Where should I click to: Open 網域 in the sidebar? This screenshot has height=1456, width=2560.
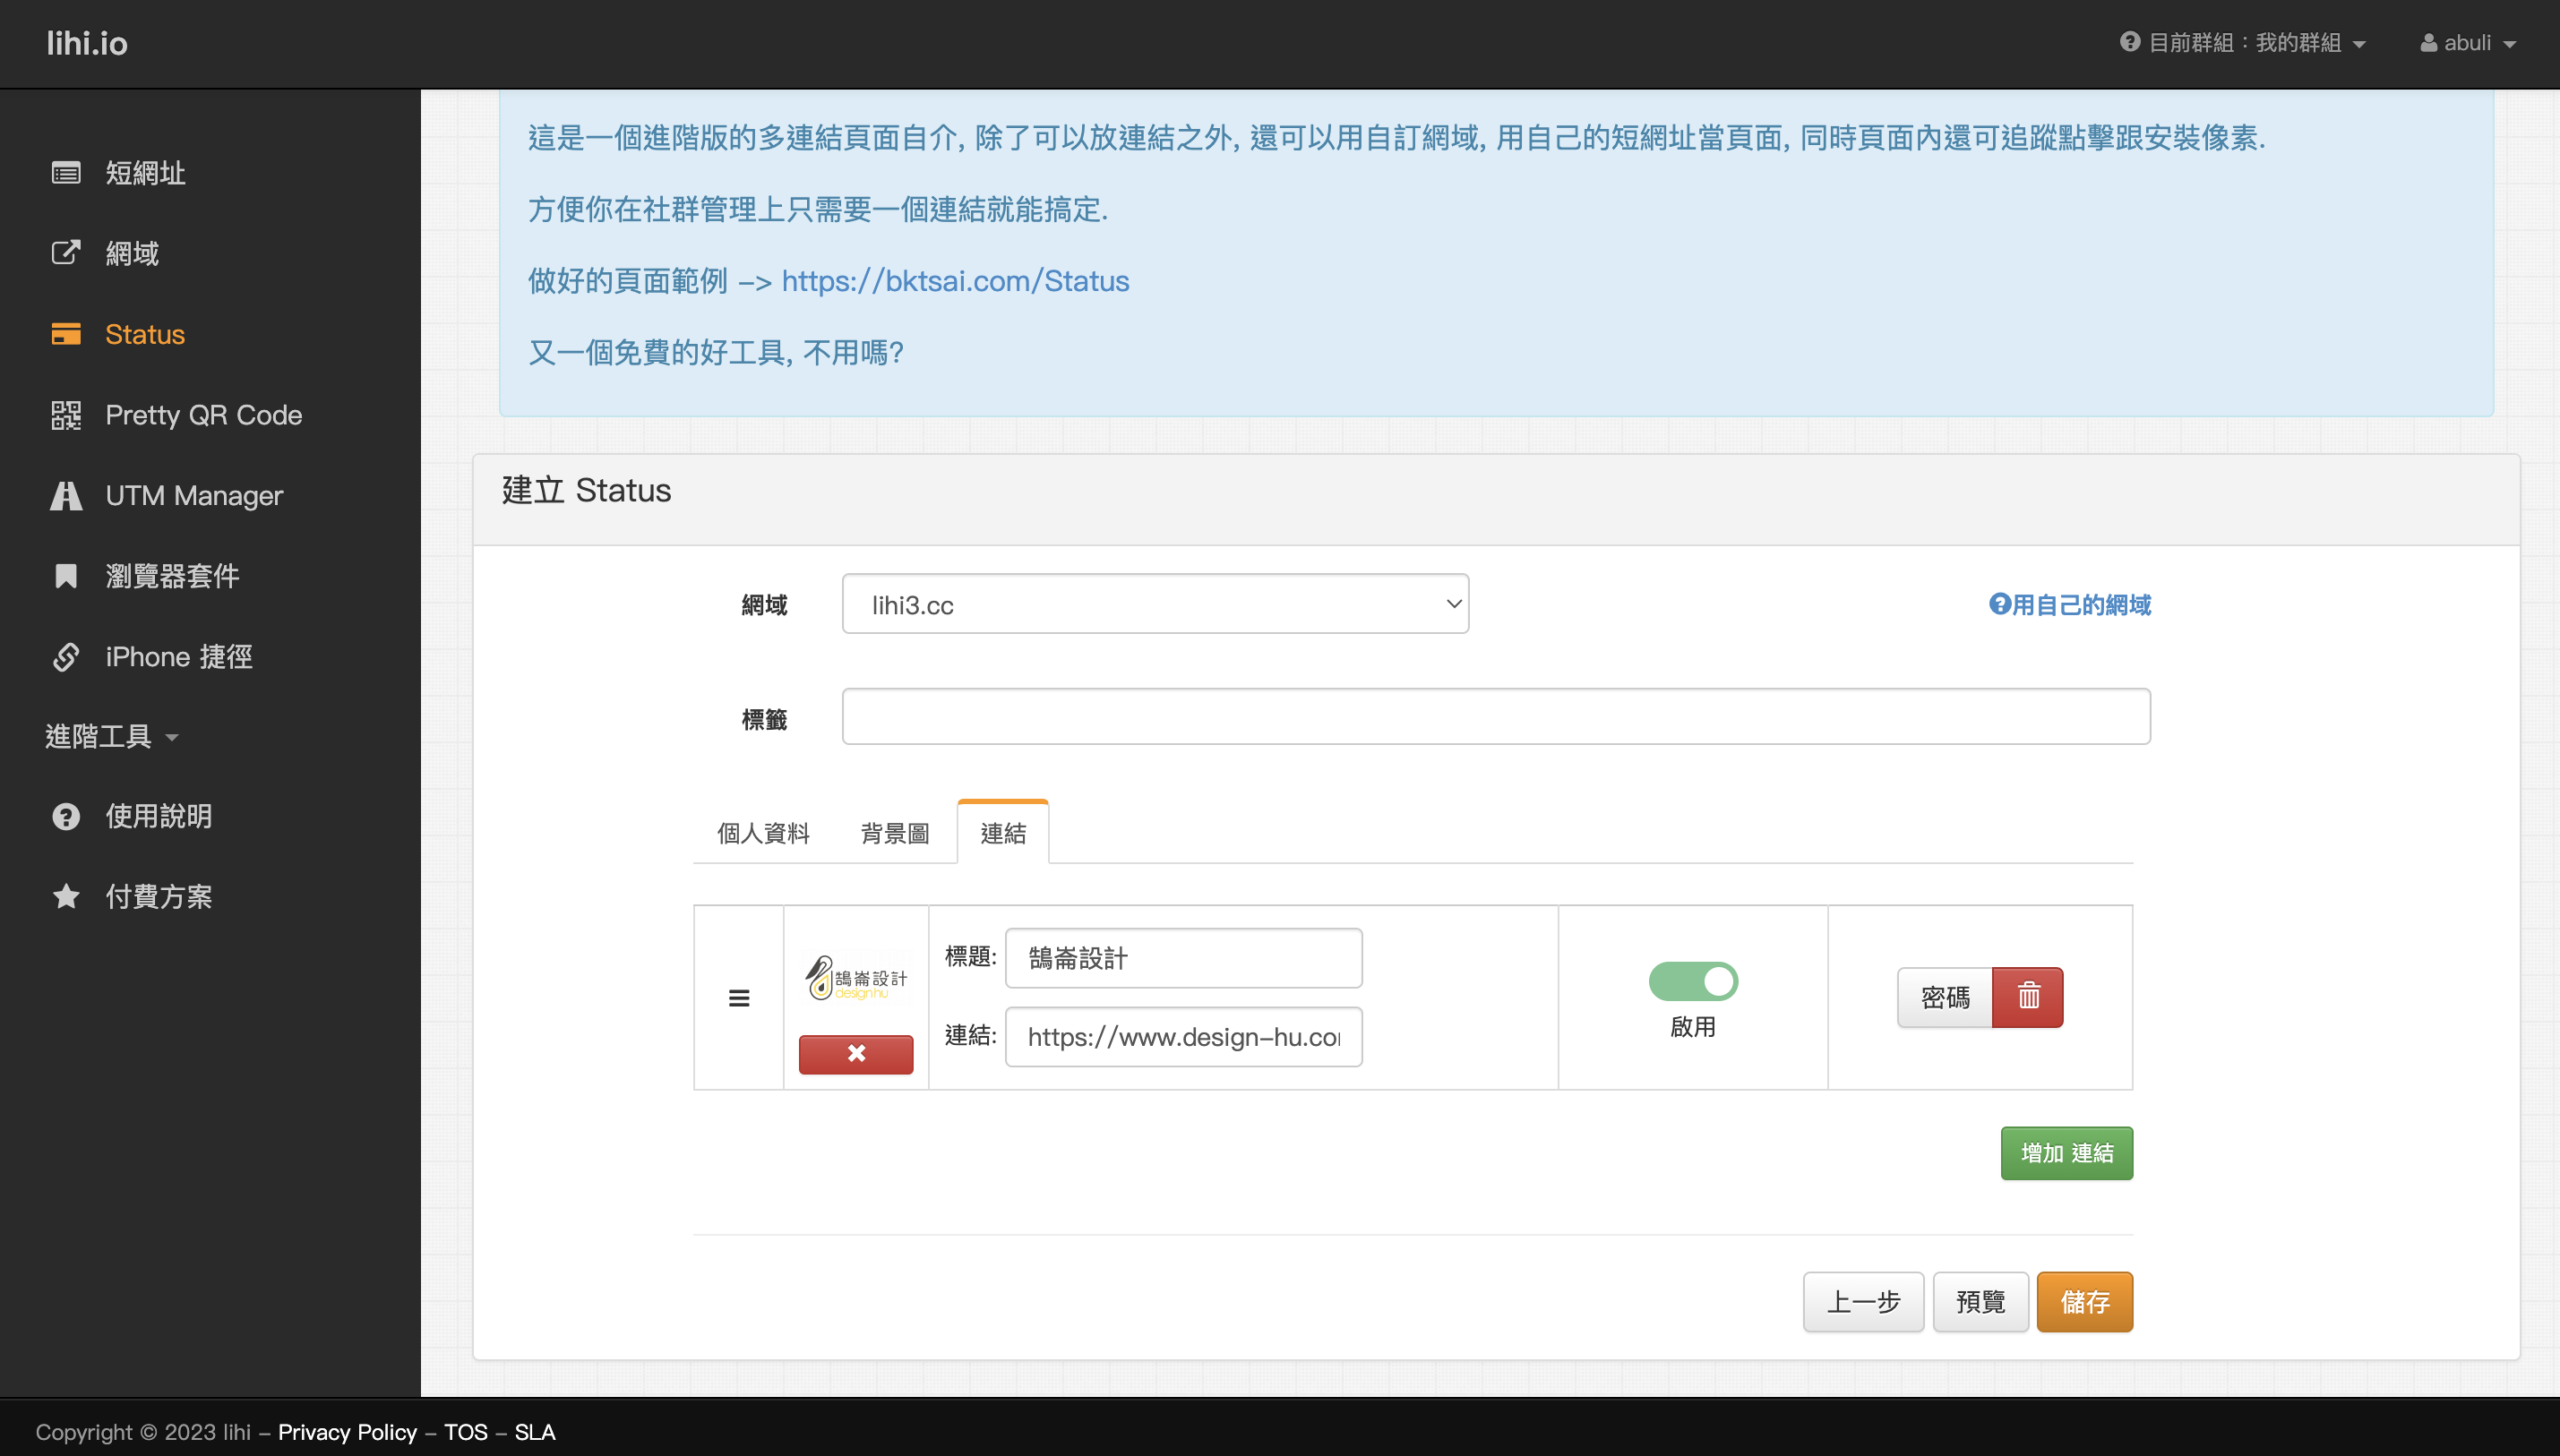pyautogui.click(x=132, y=253)
